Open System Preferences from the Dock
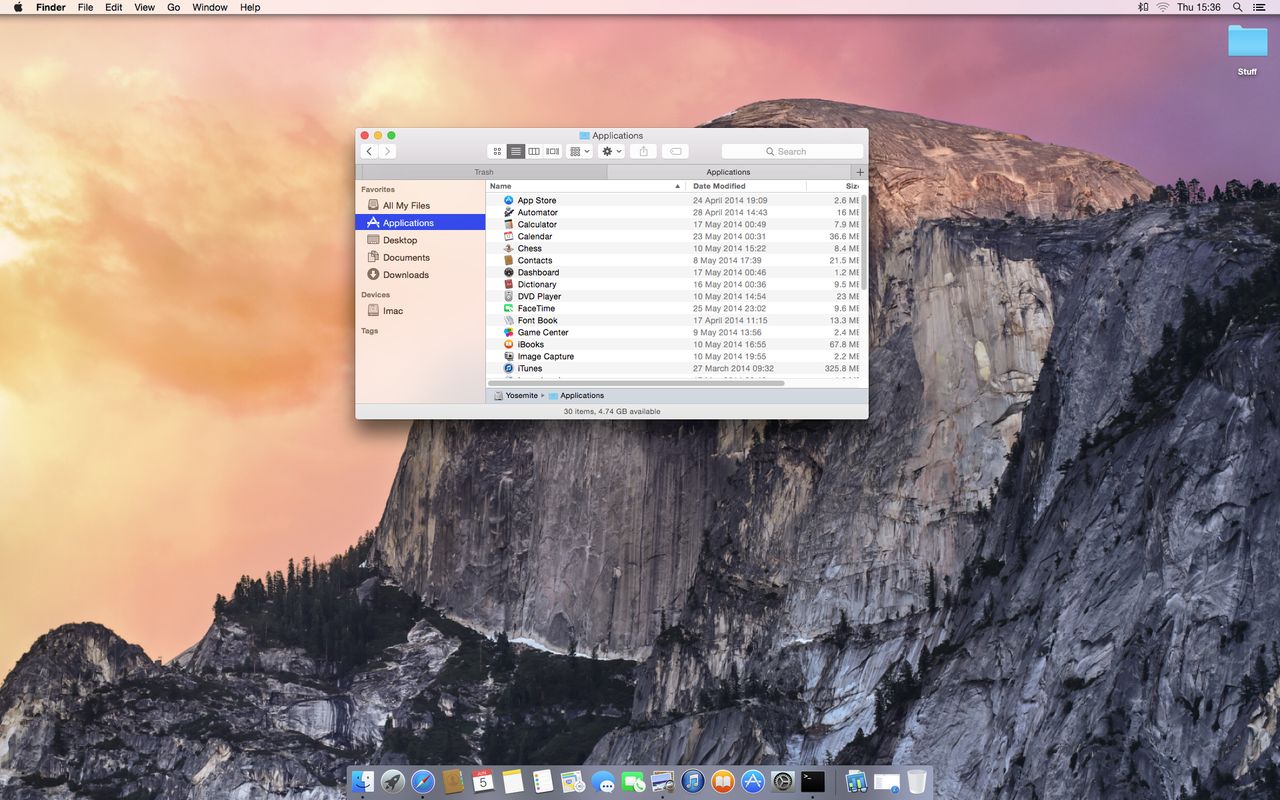This screenshot has width=1280, height=800. point(783,782)
